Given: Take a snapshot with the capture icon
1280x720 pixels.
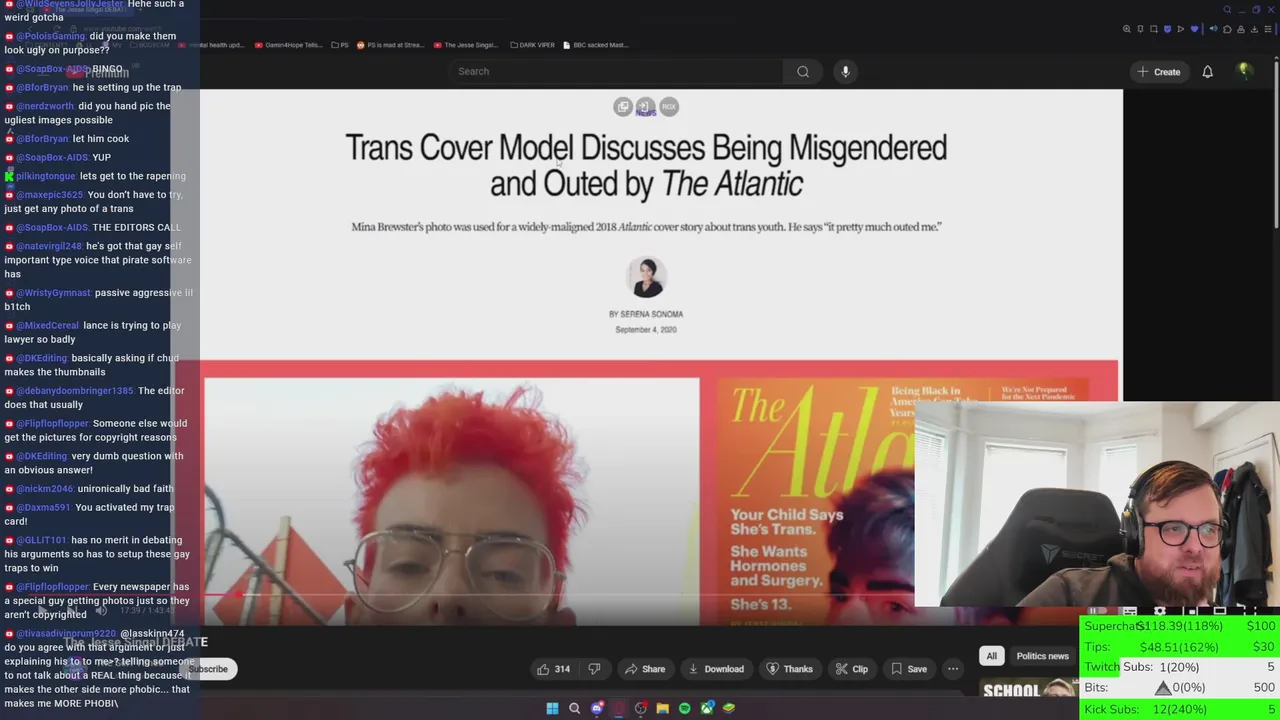Looking at the screenshot, I should [1154, 29].
